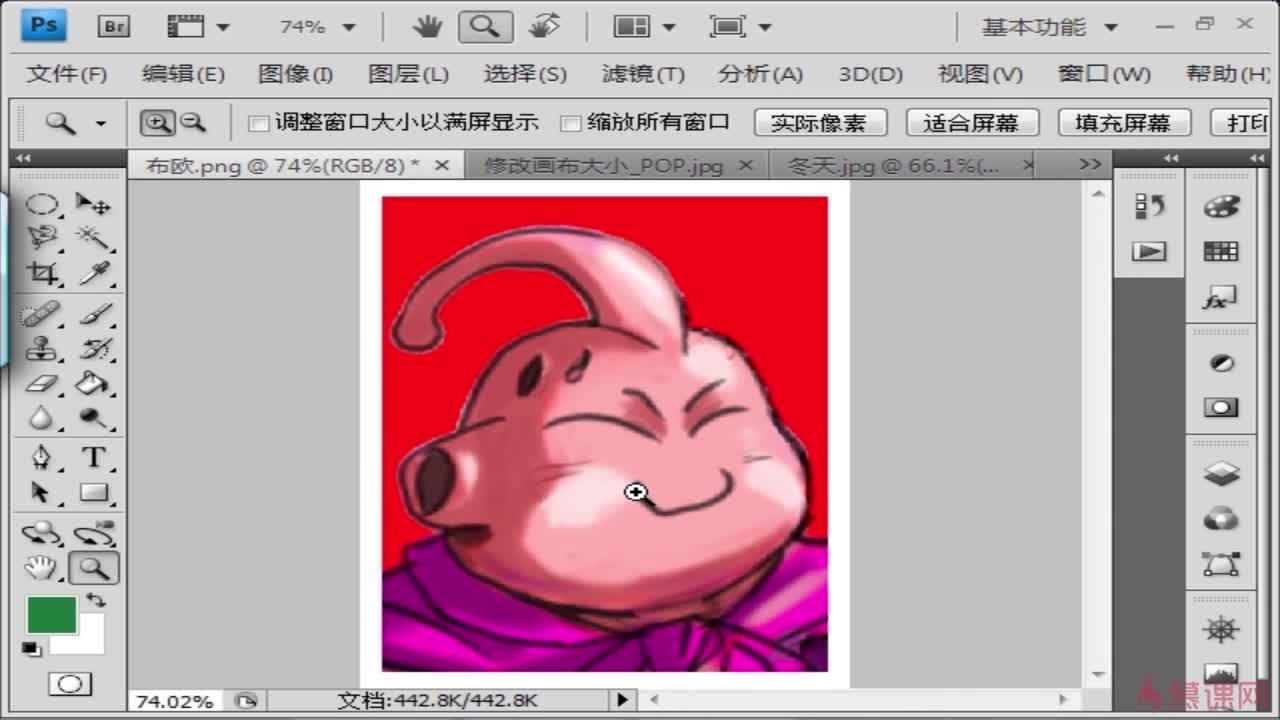Select the Eraser tool
Image resolution: width=1280 pixels, height=720 pixels.
click(x=41, y=383)
